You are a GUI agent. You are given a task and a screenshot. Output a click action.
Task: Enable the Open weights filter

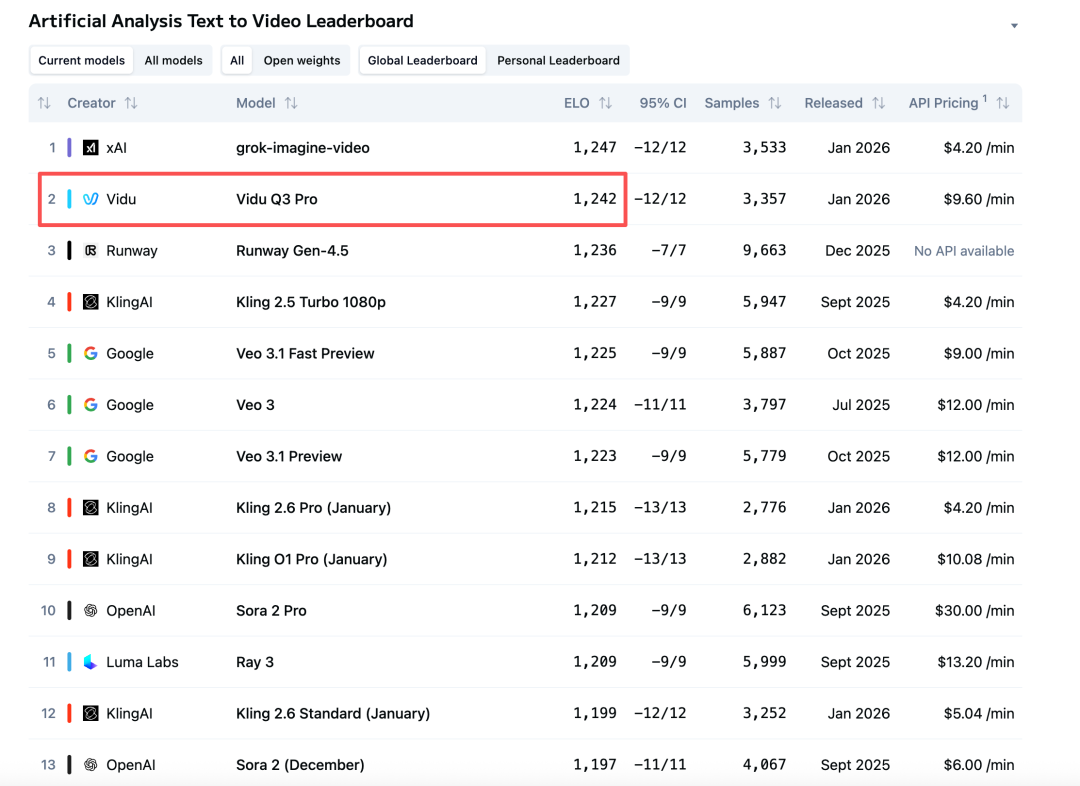tap(301, 60)
